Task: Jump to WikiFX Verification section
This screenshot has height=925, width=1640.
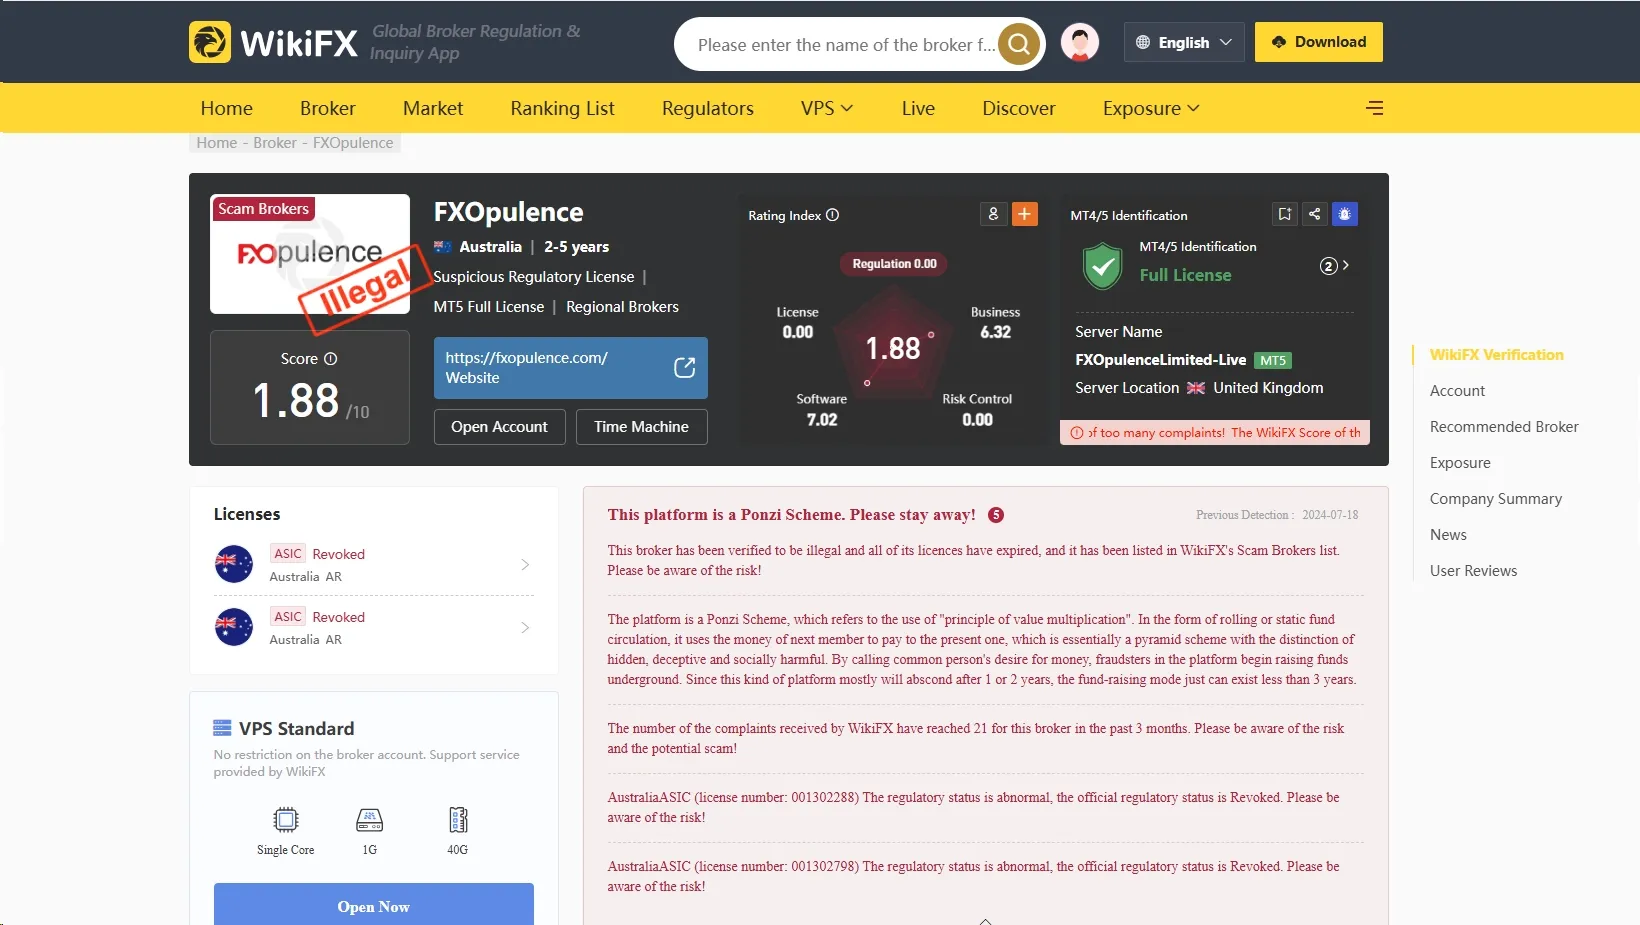Action: [1496, 355]
